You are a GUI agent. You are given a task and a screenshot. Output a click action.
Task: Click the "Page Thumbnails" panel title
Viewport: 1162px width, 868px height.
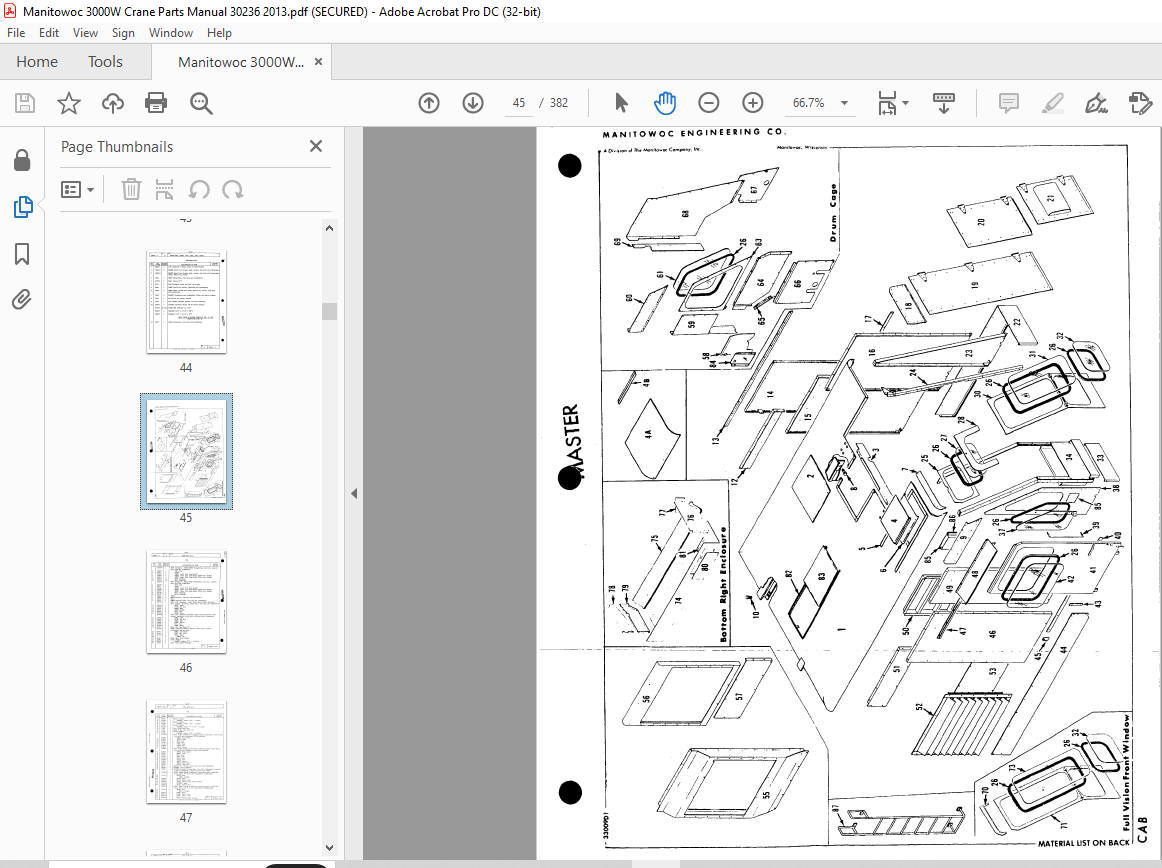tap(117, 147)
